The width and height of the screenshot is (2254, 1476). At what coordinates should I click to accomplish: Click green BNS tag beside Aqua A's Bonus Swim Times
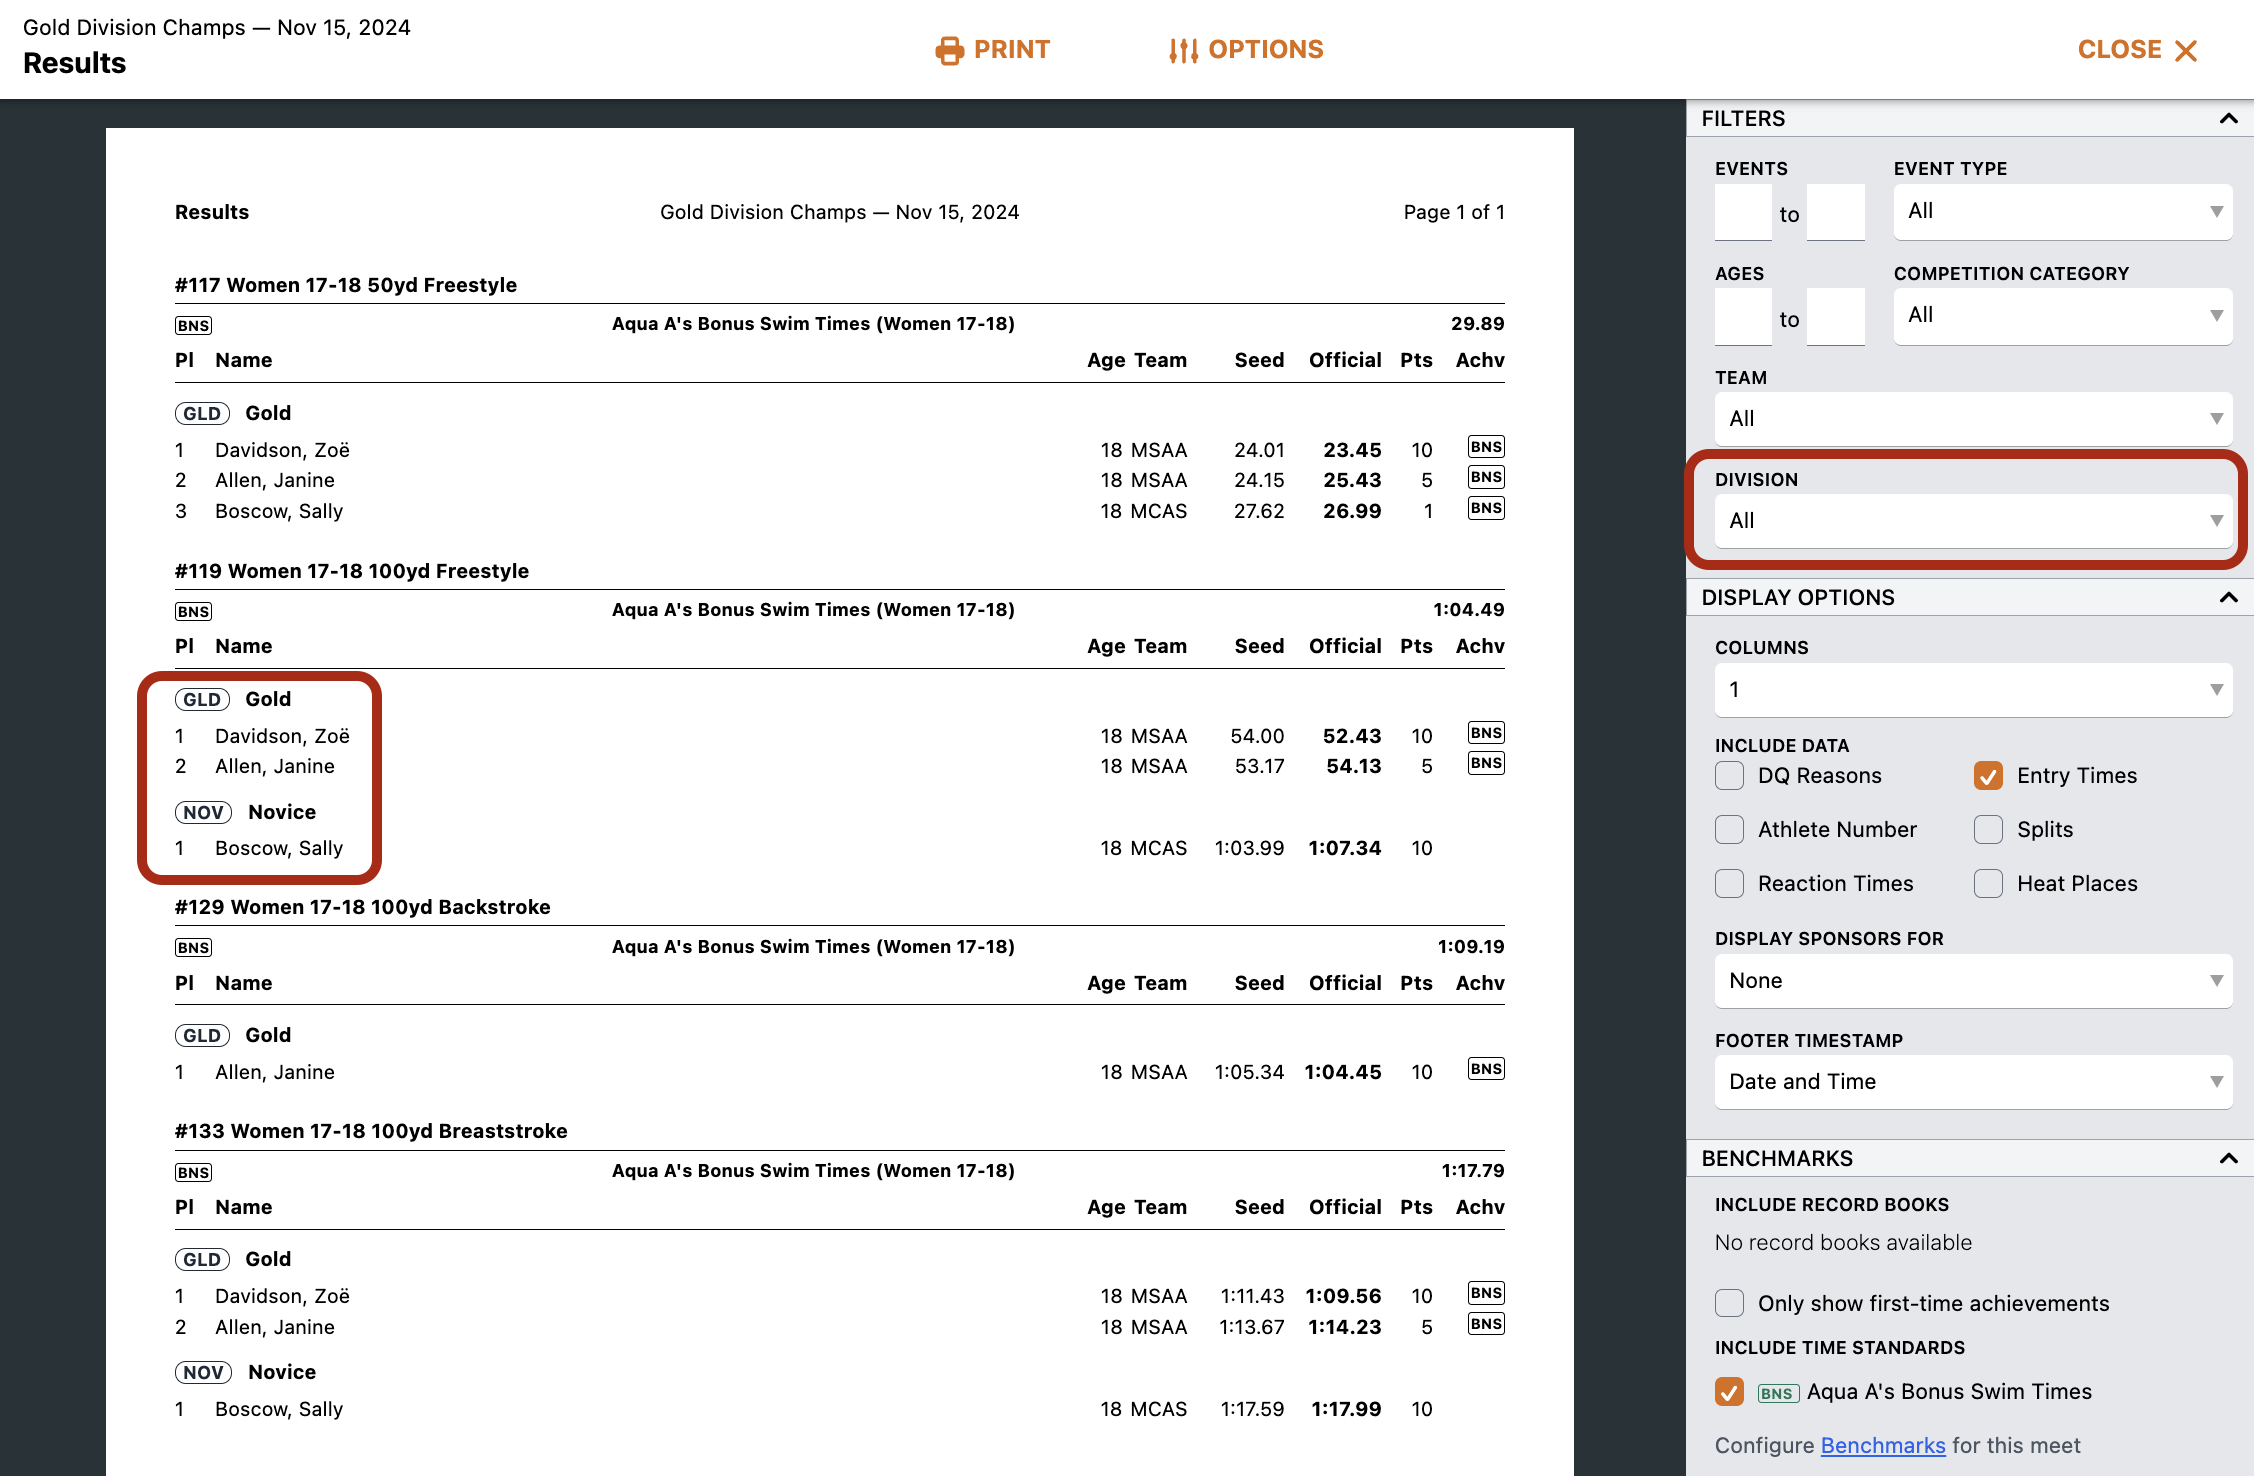1778,1393
